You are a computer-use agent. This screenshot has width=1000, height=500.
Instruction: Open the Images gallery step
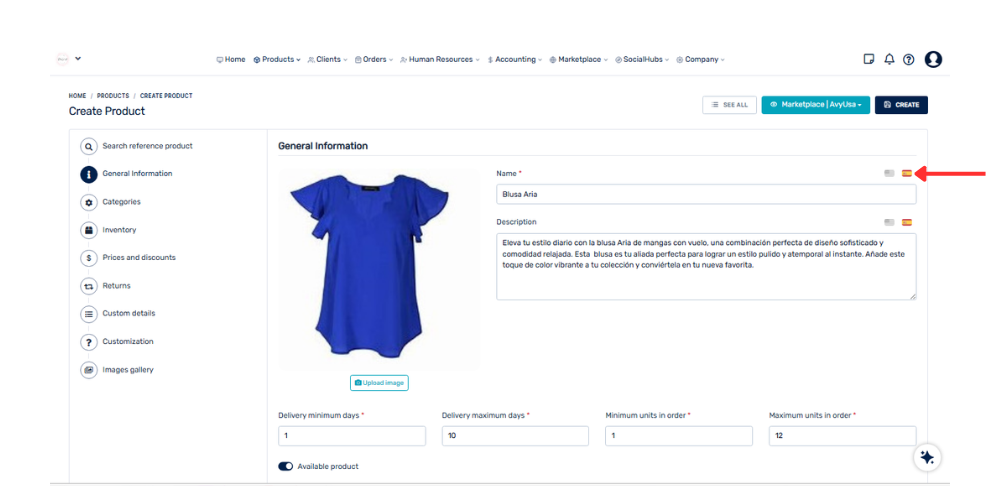[x=128, y=369]
